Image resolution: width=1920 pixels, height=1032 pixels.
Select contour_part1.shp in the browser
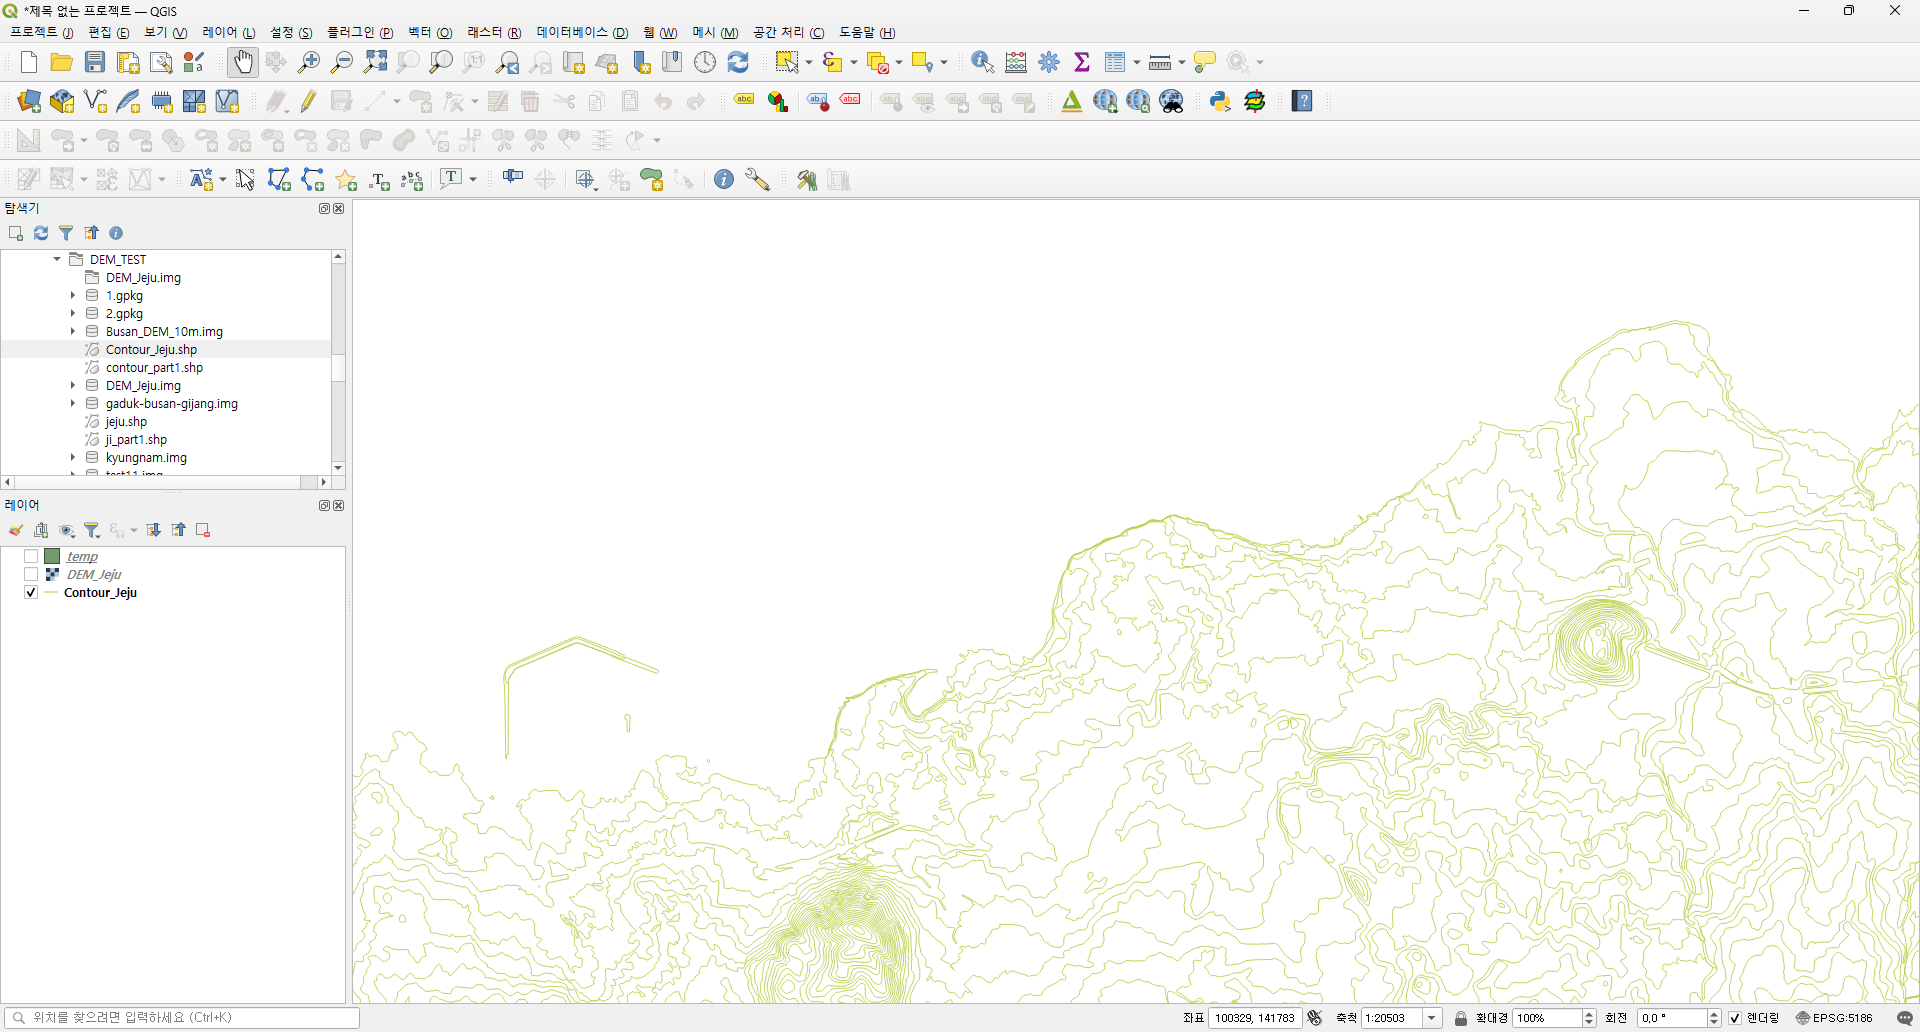[x=154, y=368]
